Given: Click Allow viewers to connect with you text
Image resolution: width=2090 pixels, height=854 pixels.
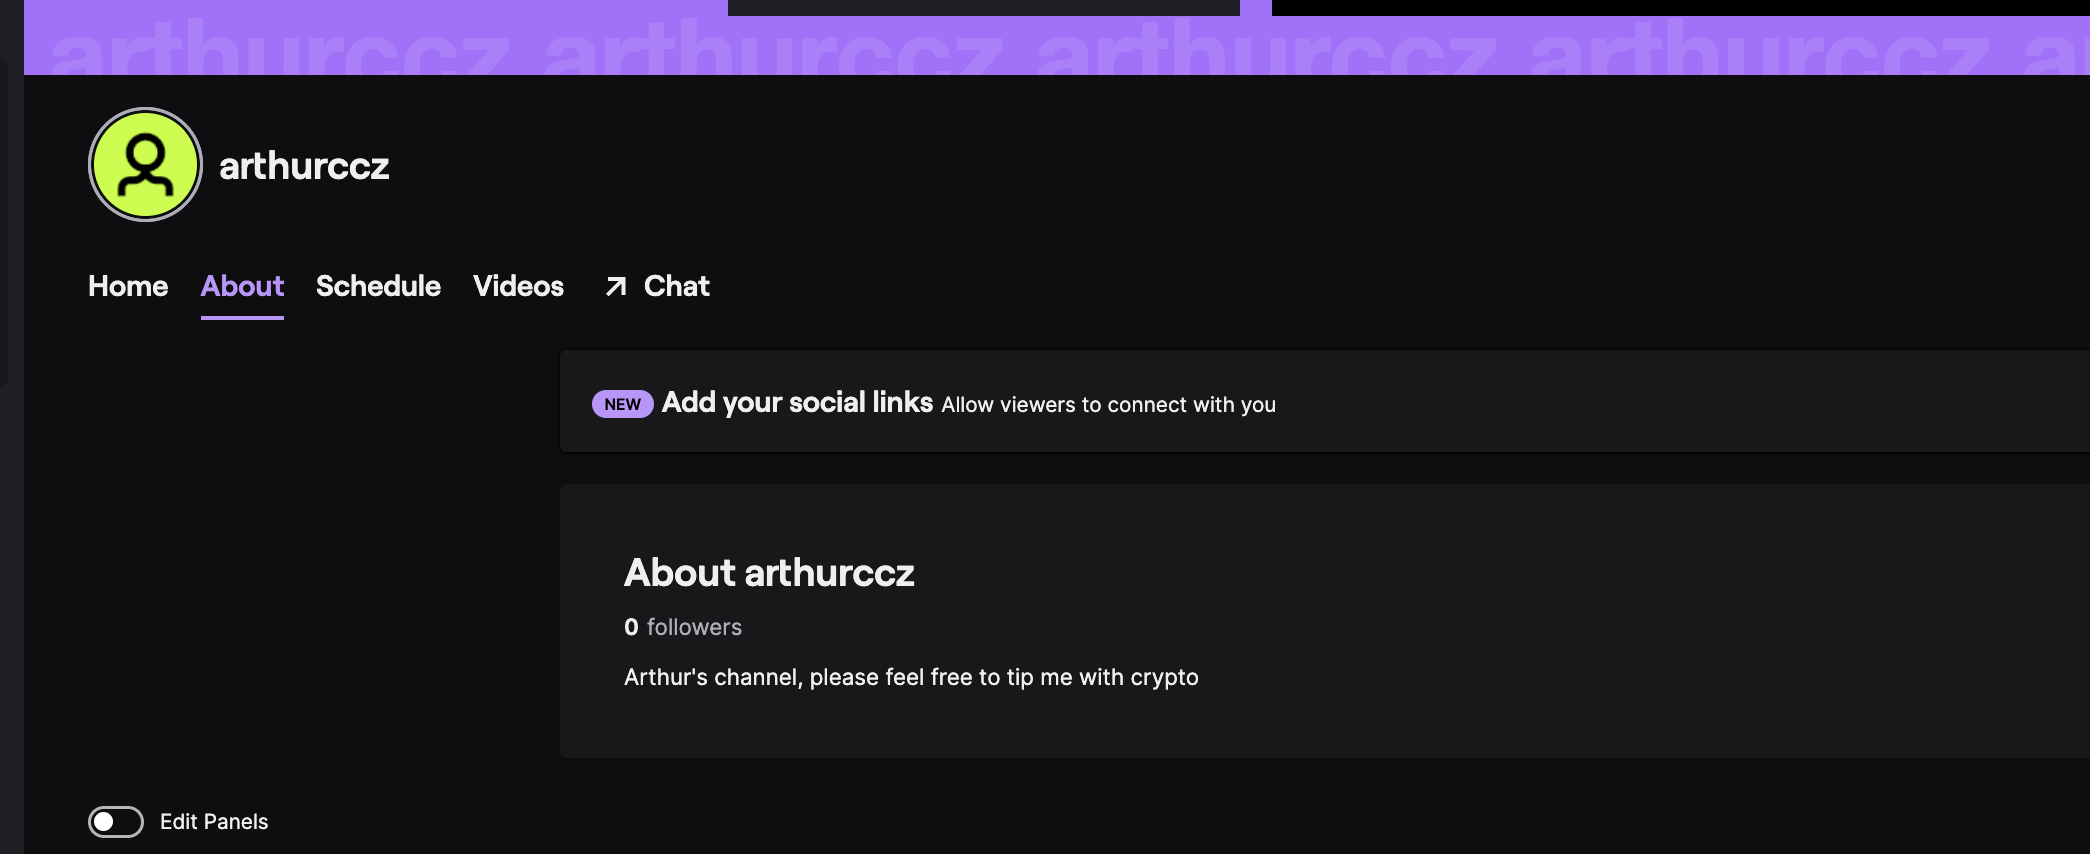Looking at the screenshot, I should [1108, 405].
